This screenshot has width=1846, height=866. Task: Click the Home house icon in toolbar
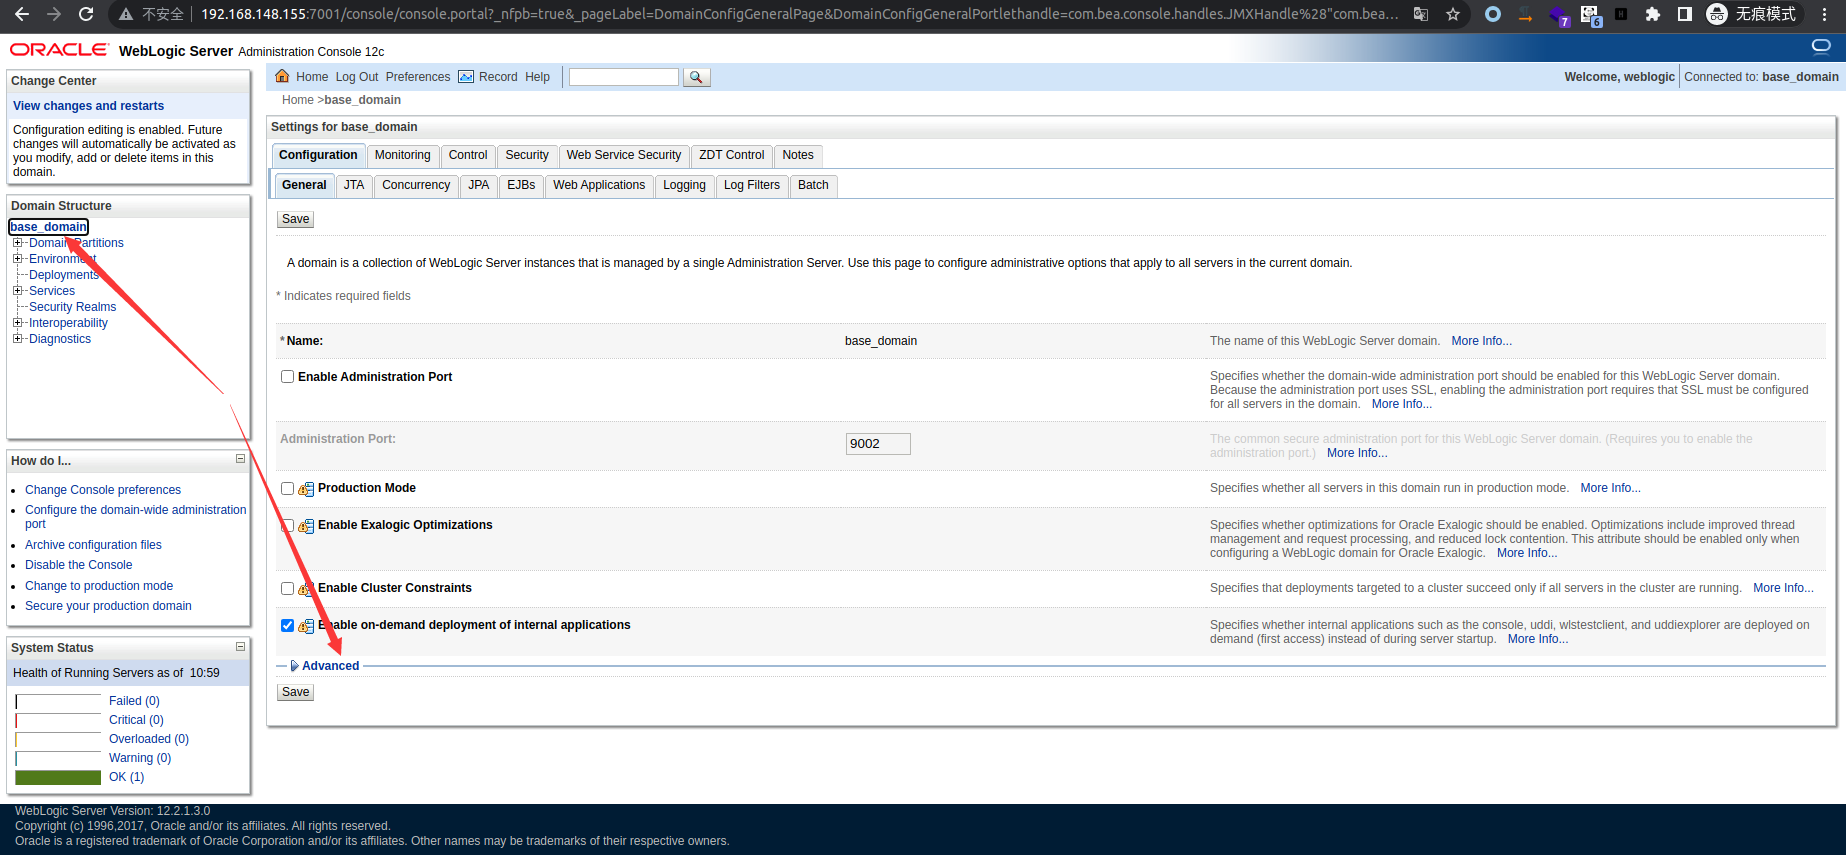coord(282,76)
